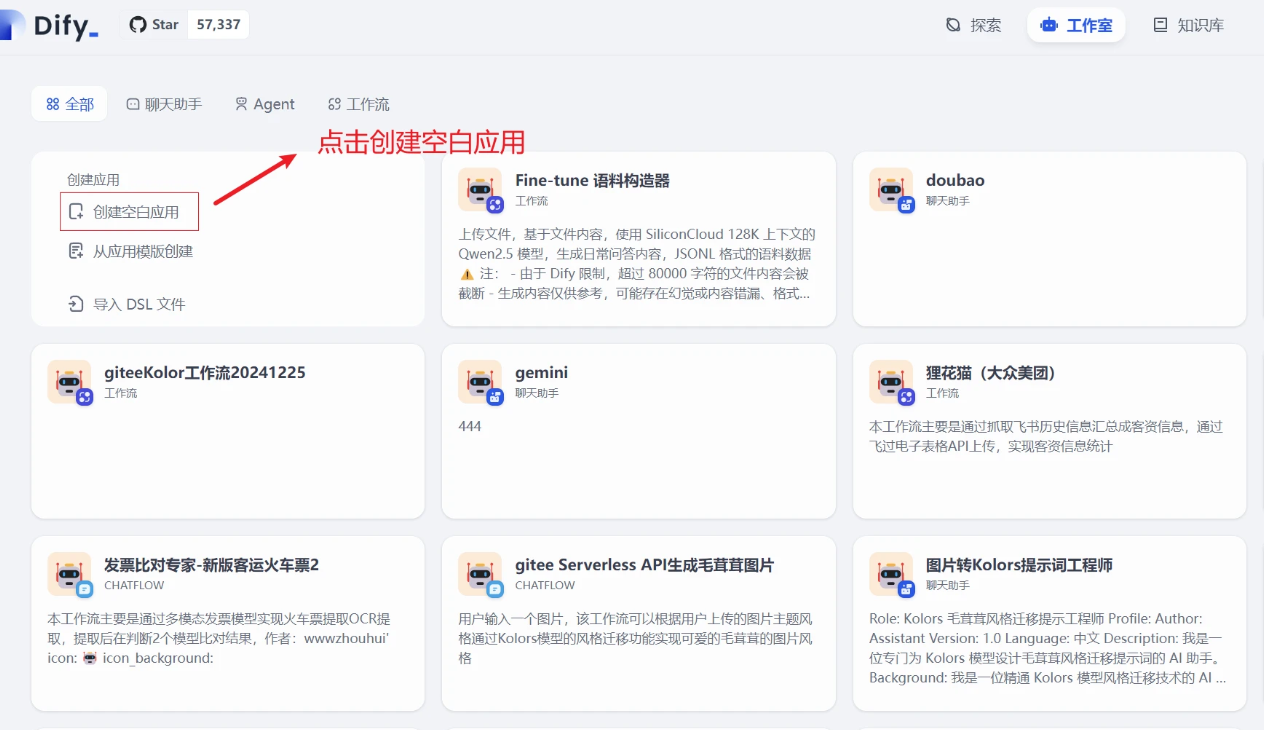Click the 图片转Kolors提示词工程师 robot avatar
Screen dimensions: 1264x730
point(891,574)
